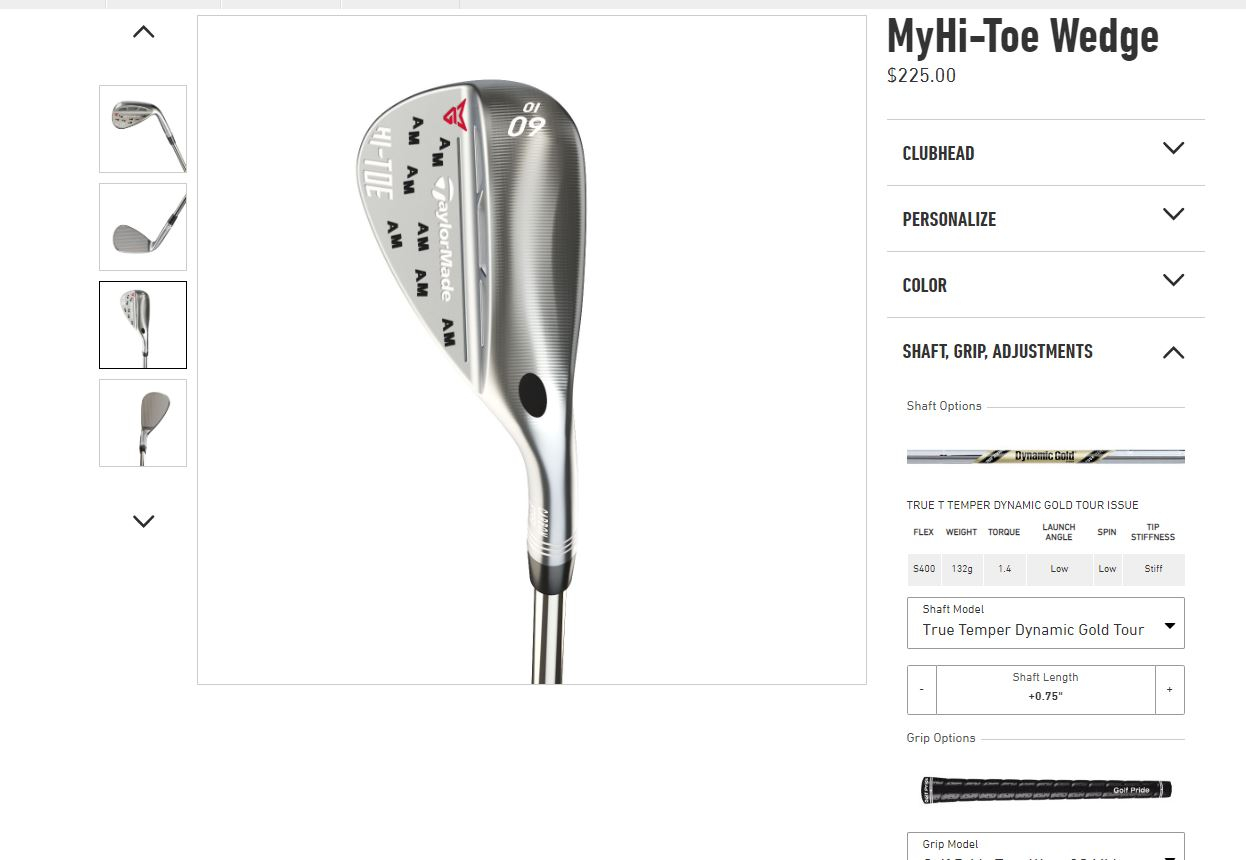Collapse the Shaft, Grip, Adjustments section
The image size is (1246, 860).
(x=1173, y=352)
